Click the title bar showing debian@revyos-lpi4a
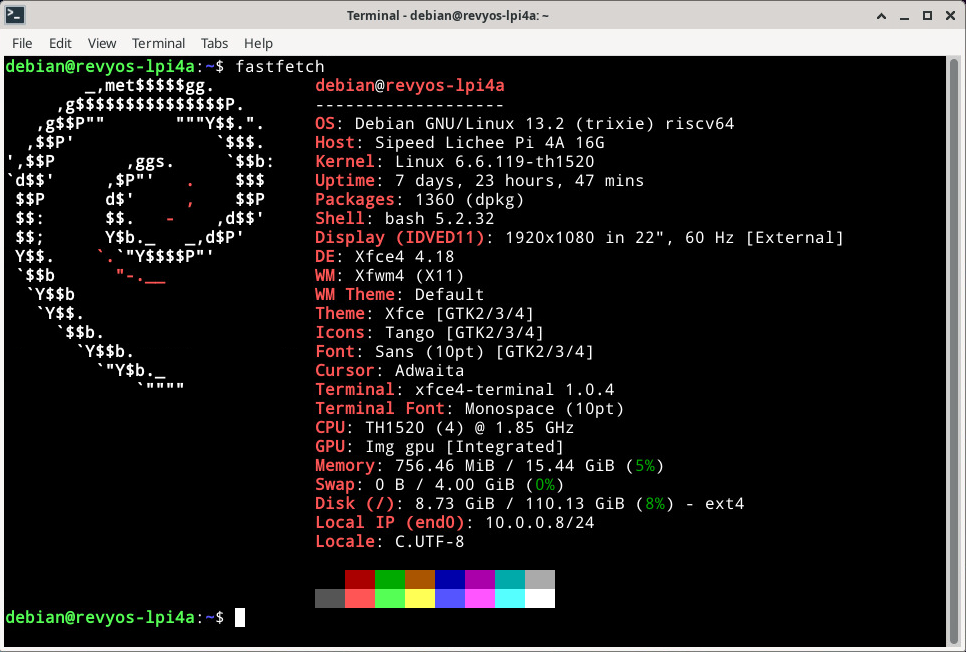 point(447,15)
